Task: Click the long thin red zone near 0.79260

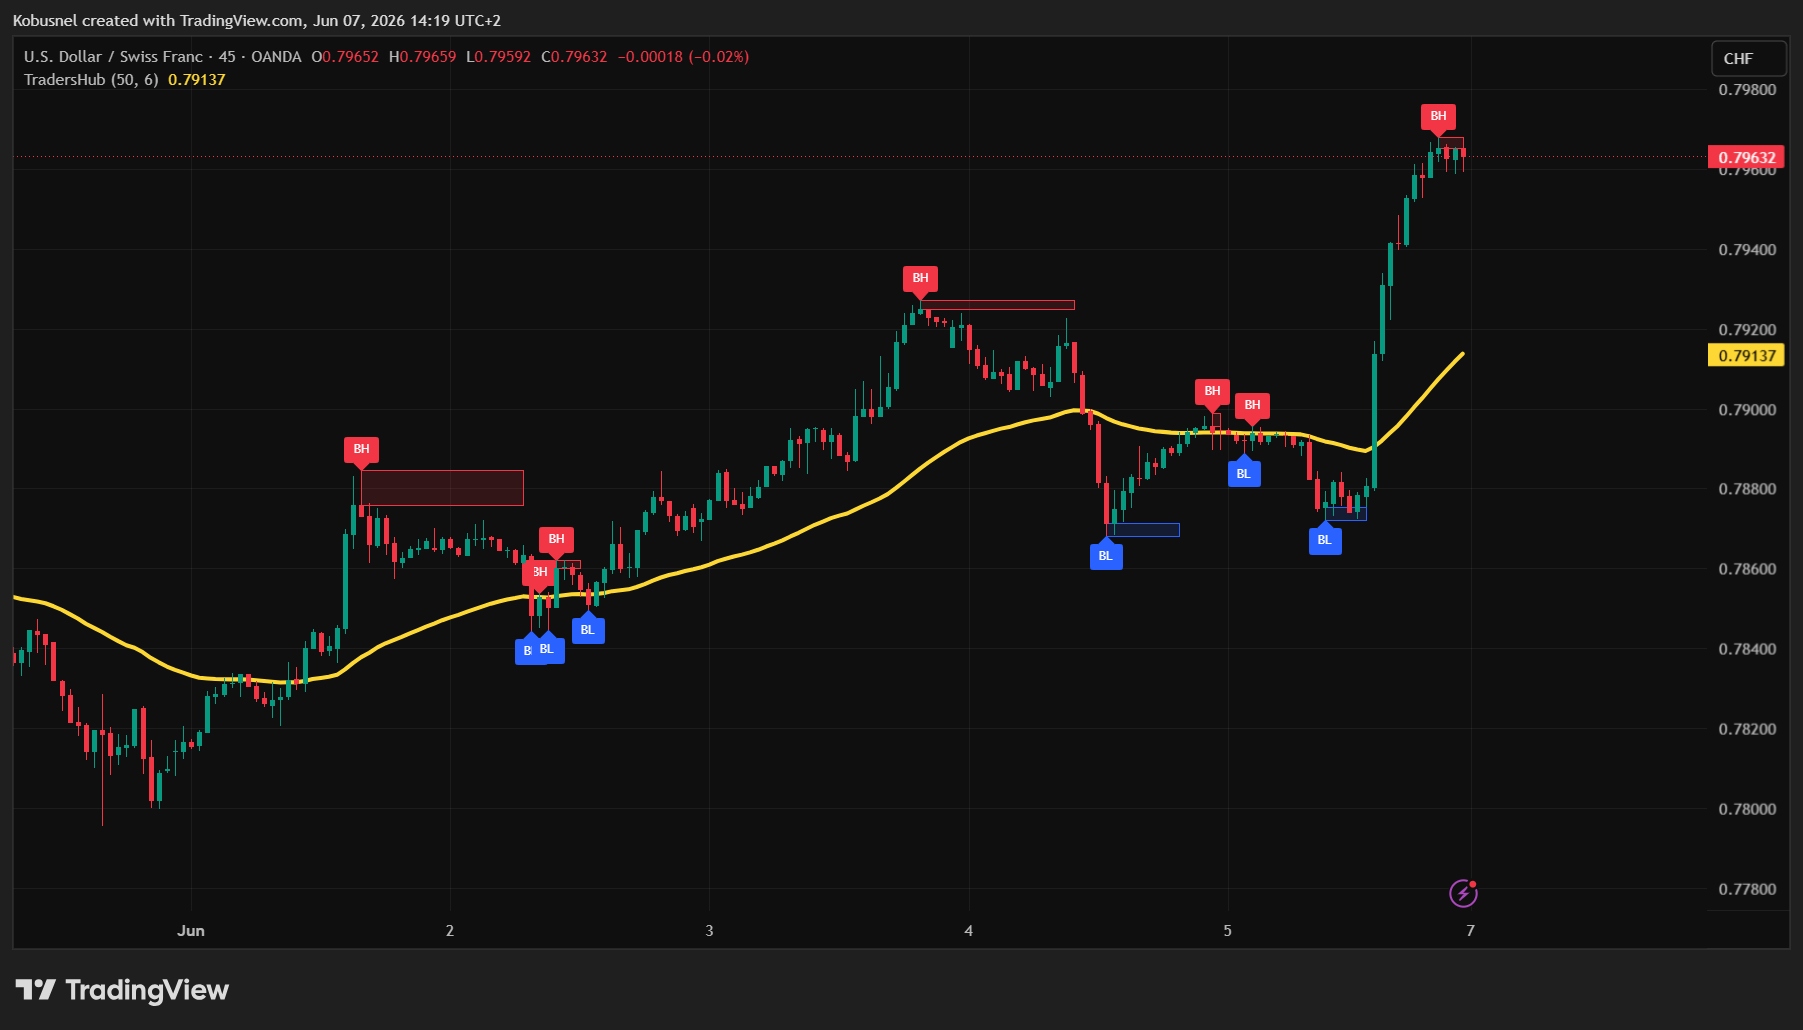Action: (x=997, y=305)
